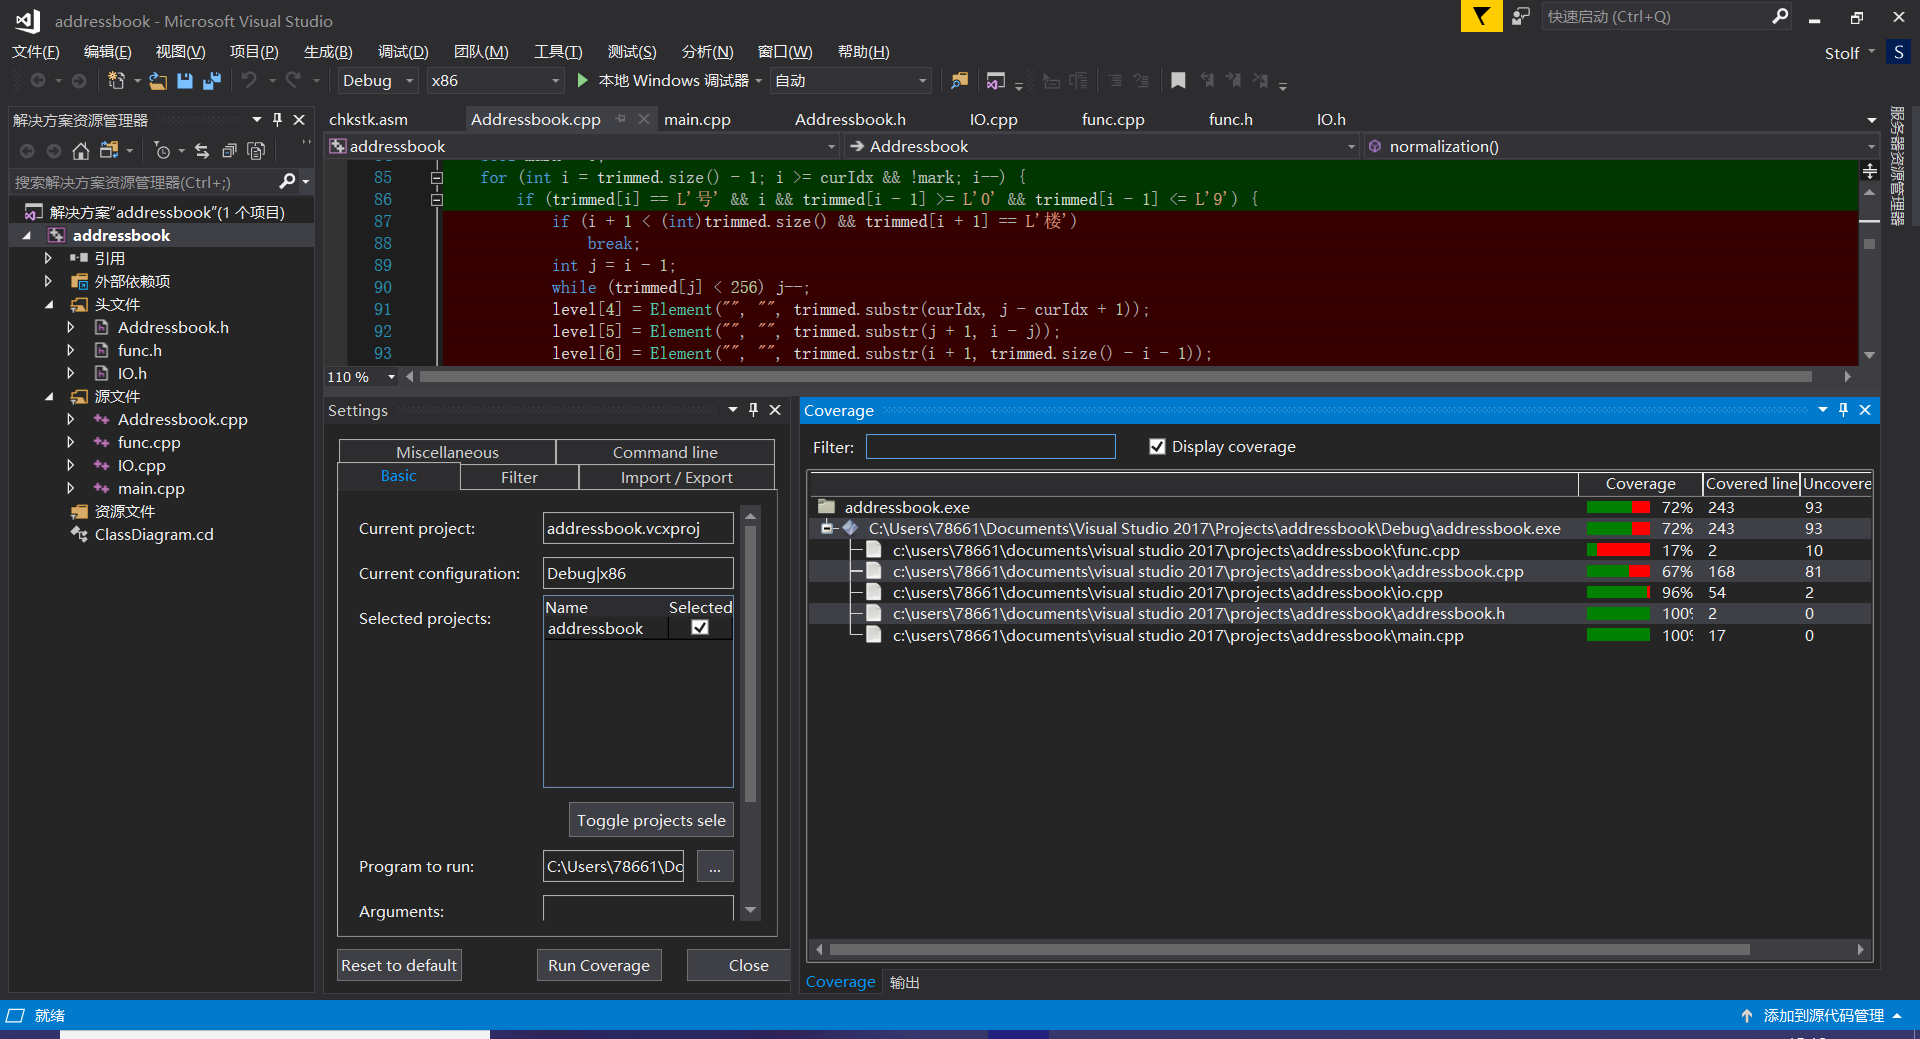Click the Coverage Filter input field
Viewport: 1920px width, 1039px height.
(990, 447)
